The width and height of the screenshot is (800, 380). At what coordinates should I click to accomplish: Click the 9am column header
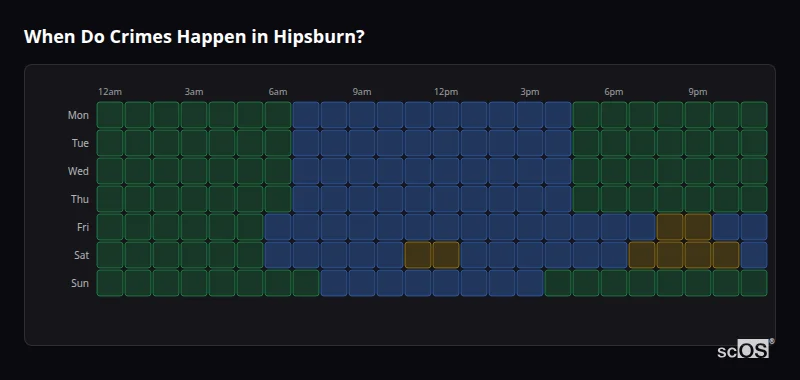pos(362,92)
